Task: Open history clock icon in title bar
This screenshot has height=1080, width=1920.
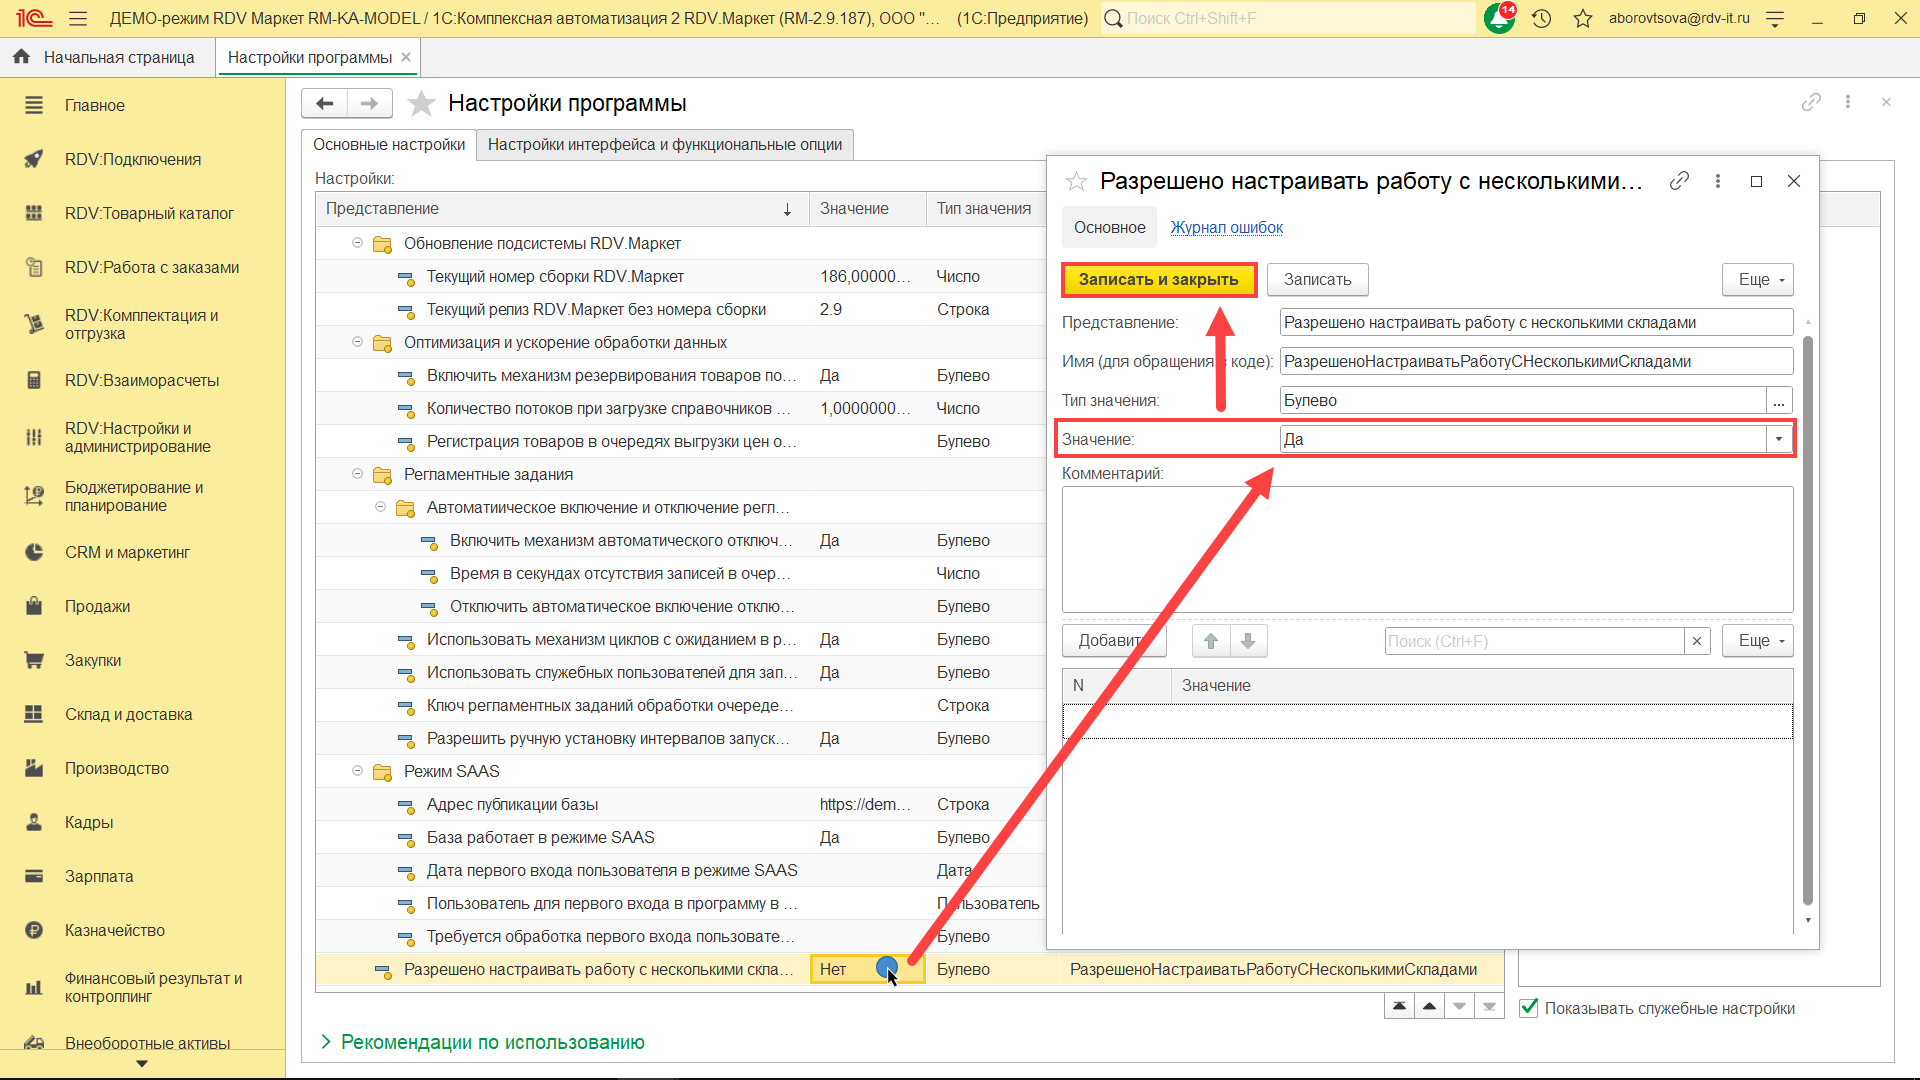Action: coord(1541,18)
